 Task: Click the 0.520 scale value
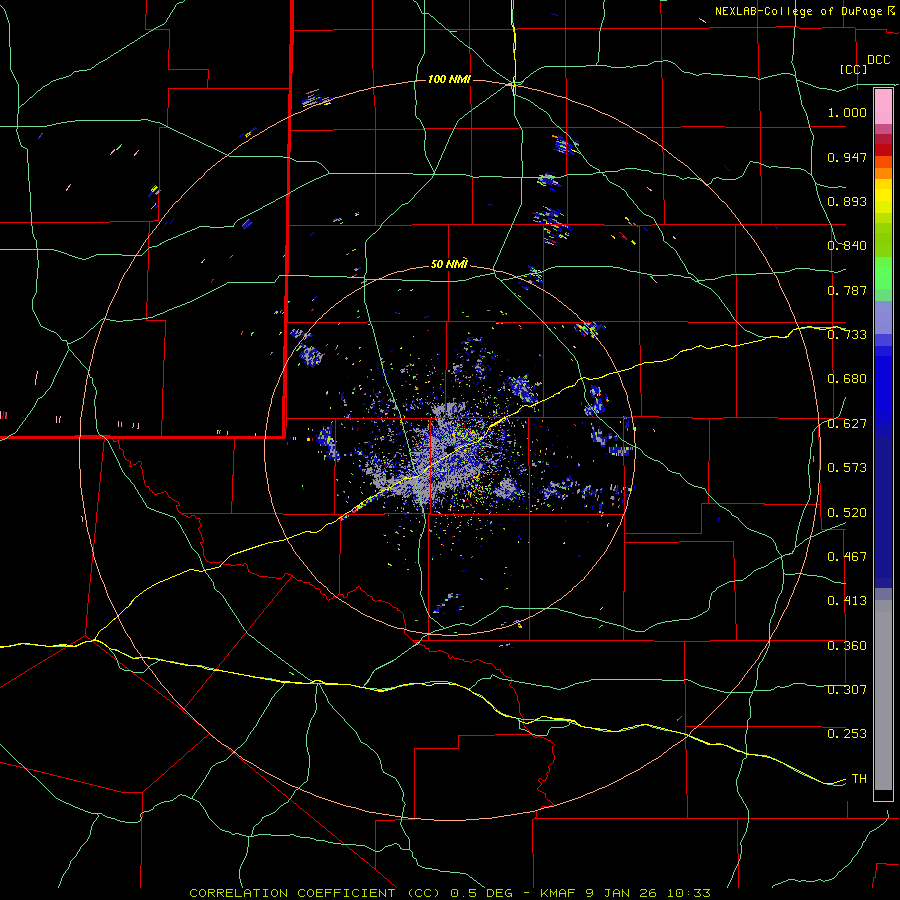(847, 513)
